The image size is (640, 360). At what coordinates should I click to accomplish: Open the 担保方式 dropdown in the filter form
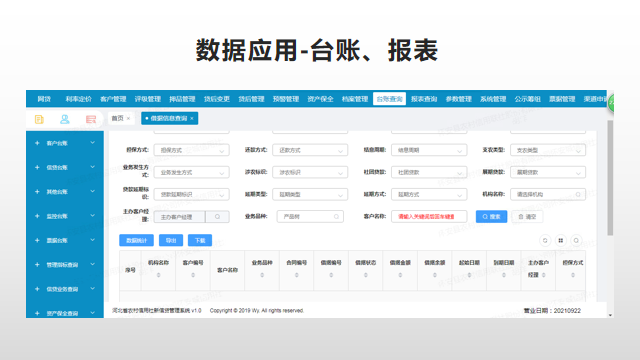(191, 150)
